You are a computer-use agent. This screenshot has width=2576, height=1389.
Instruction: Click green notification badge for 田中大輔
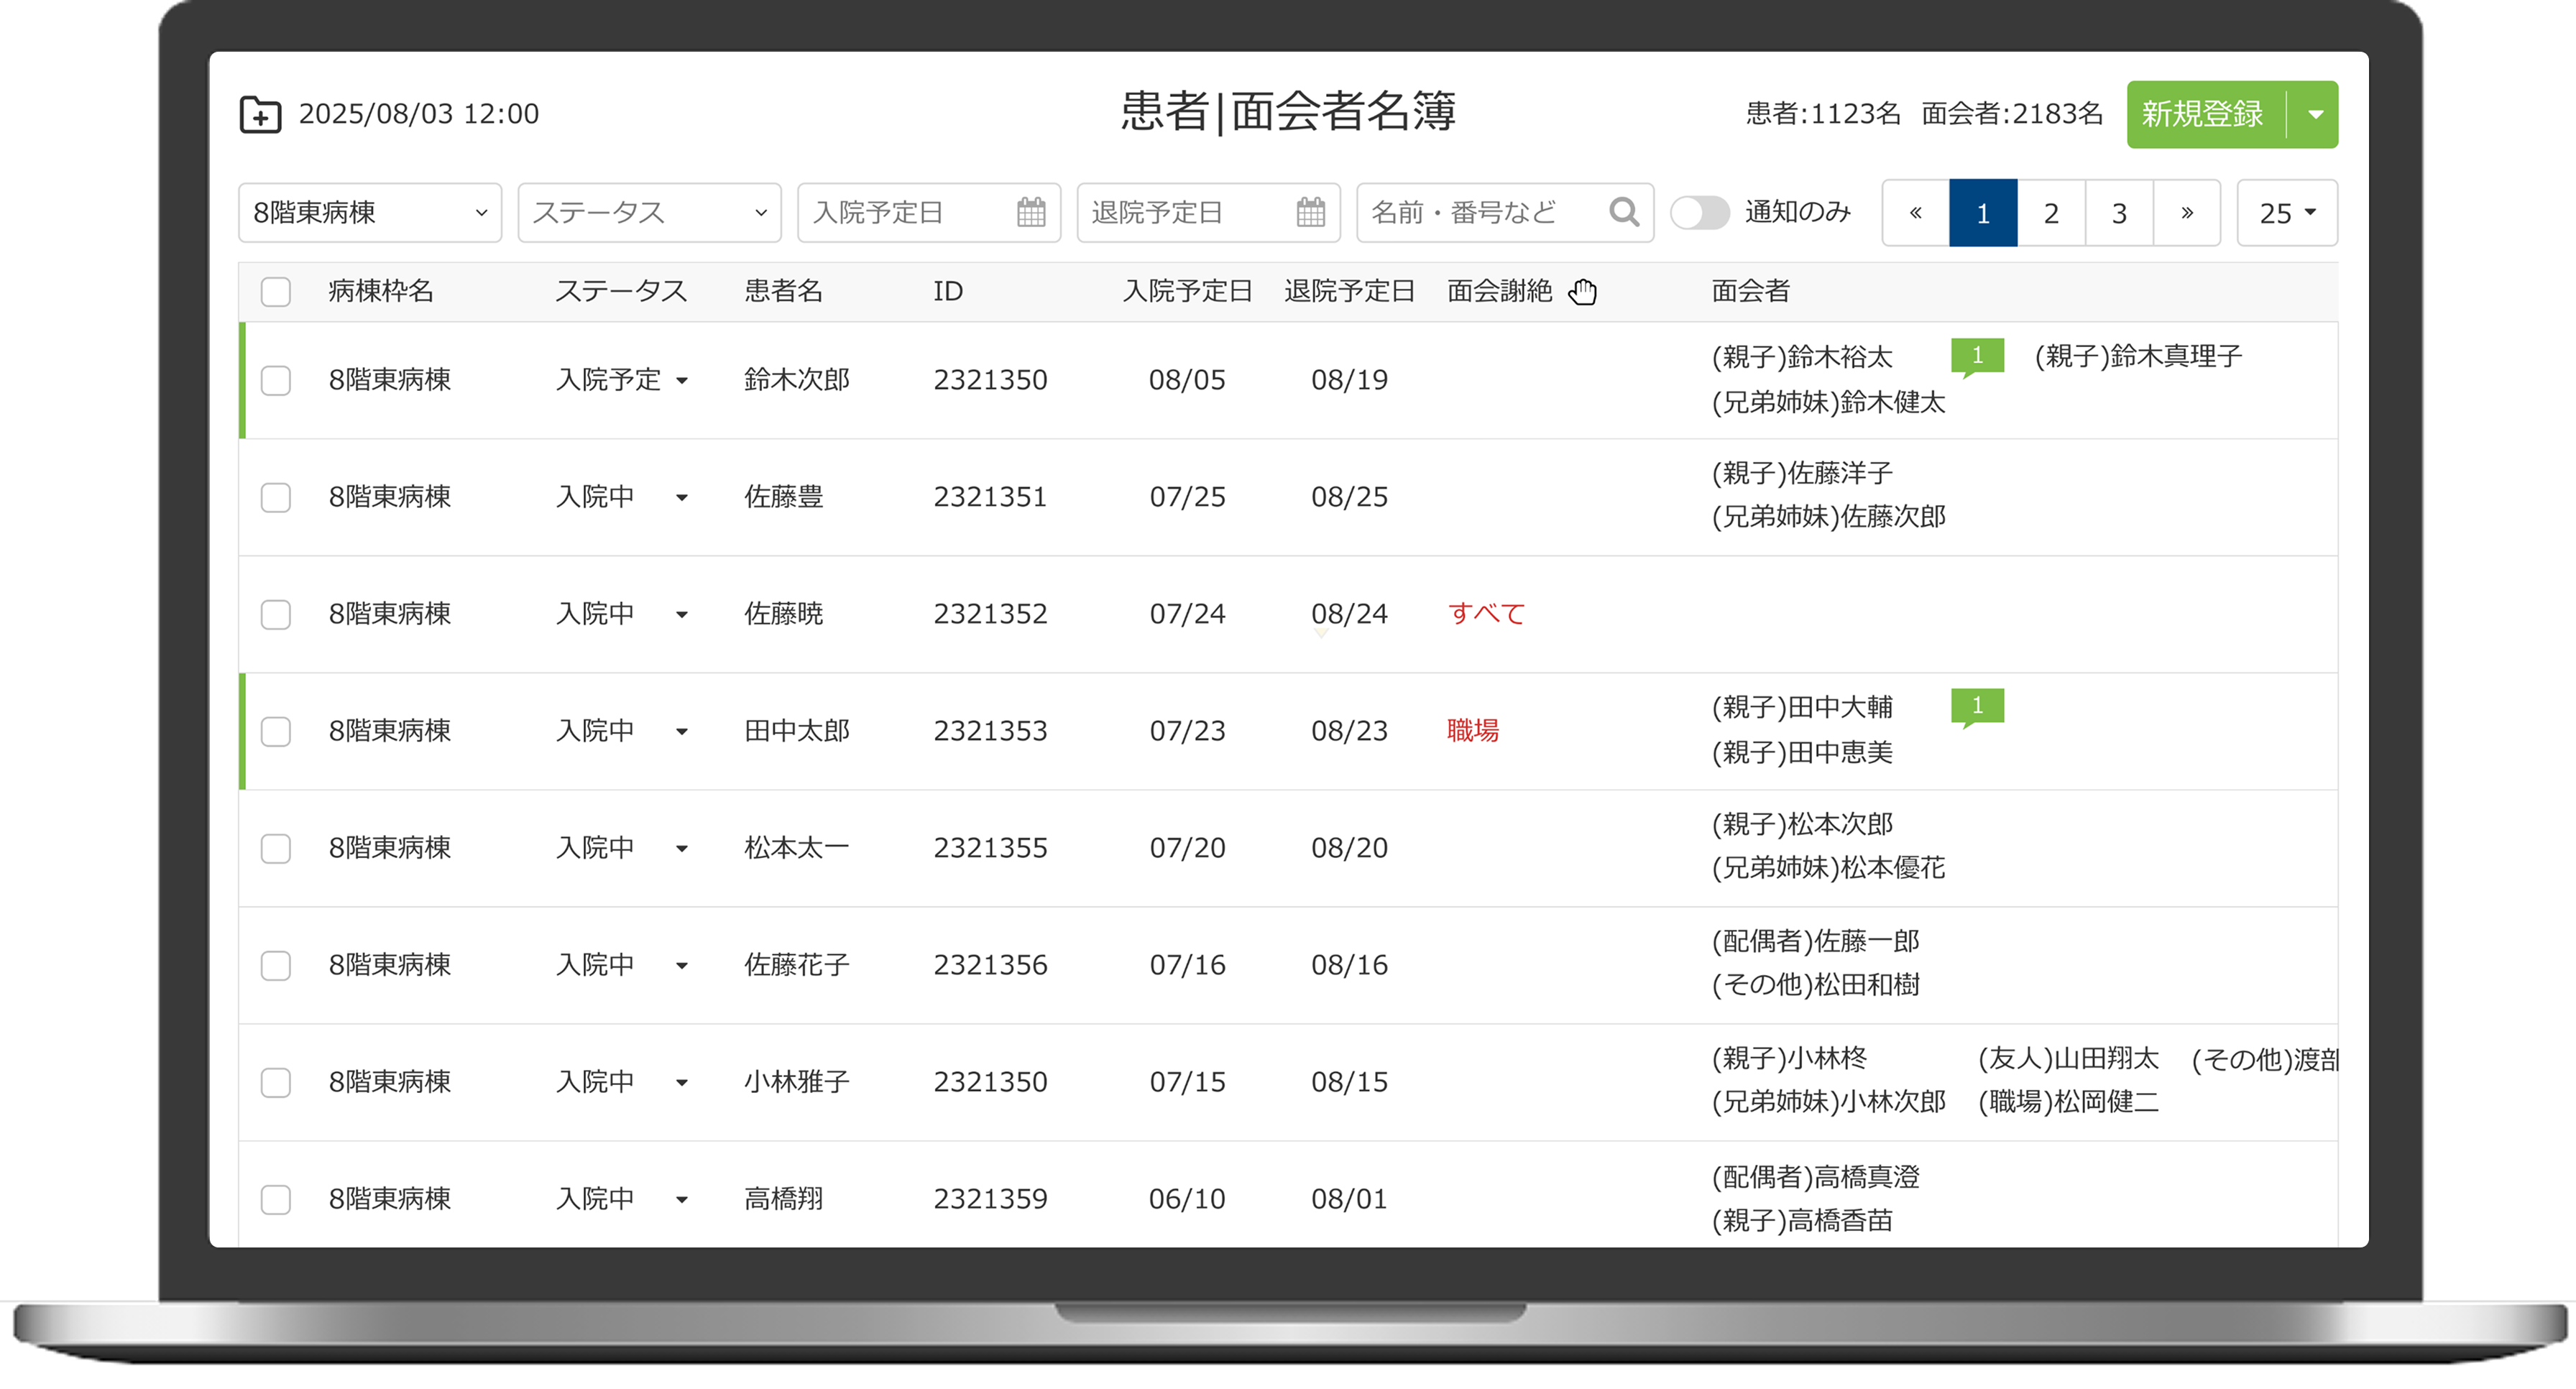point(1977,706)
